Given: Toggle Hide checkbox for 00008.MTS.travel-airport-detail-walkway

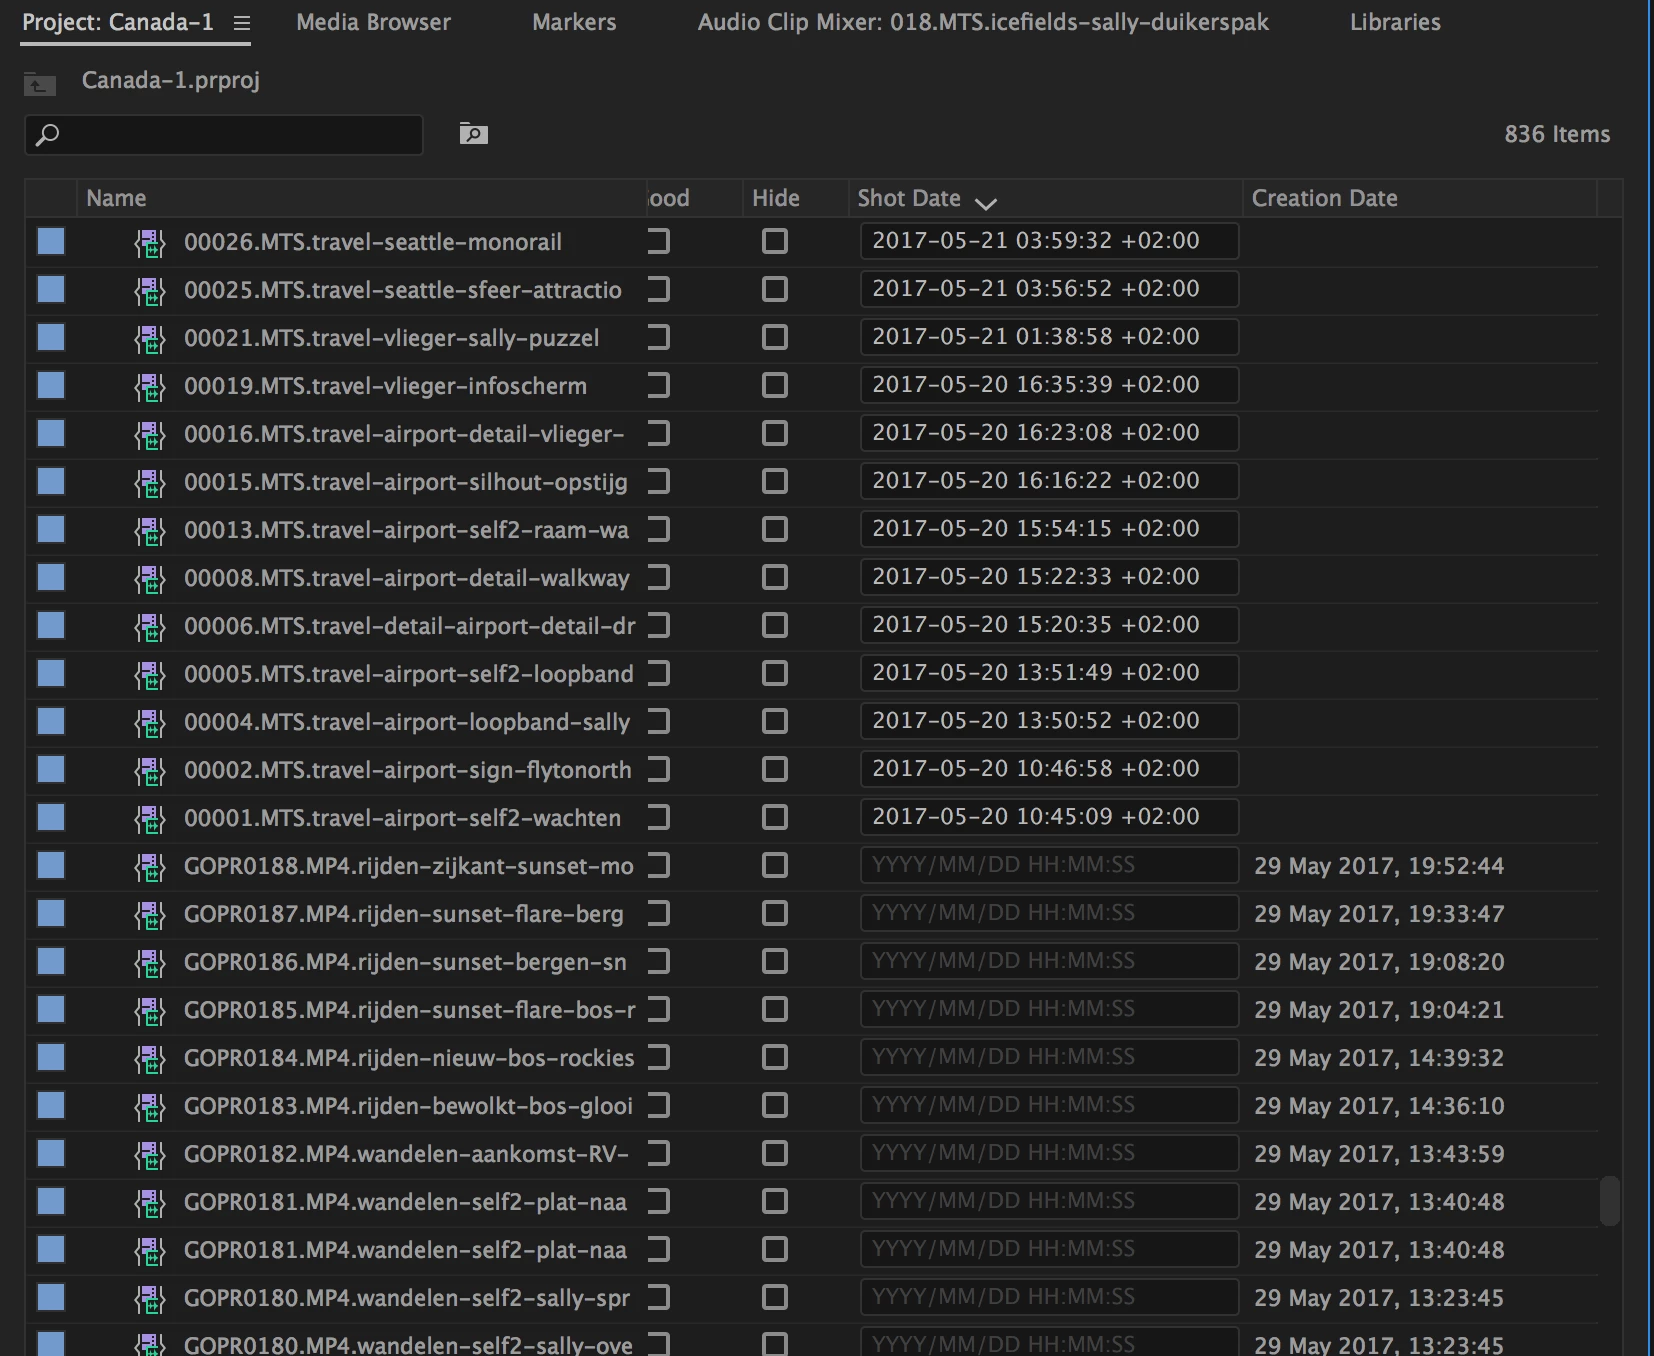Looking at the screenshot, I should (x=775, y=577).
